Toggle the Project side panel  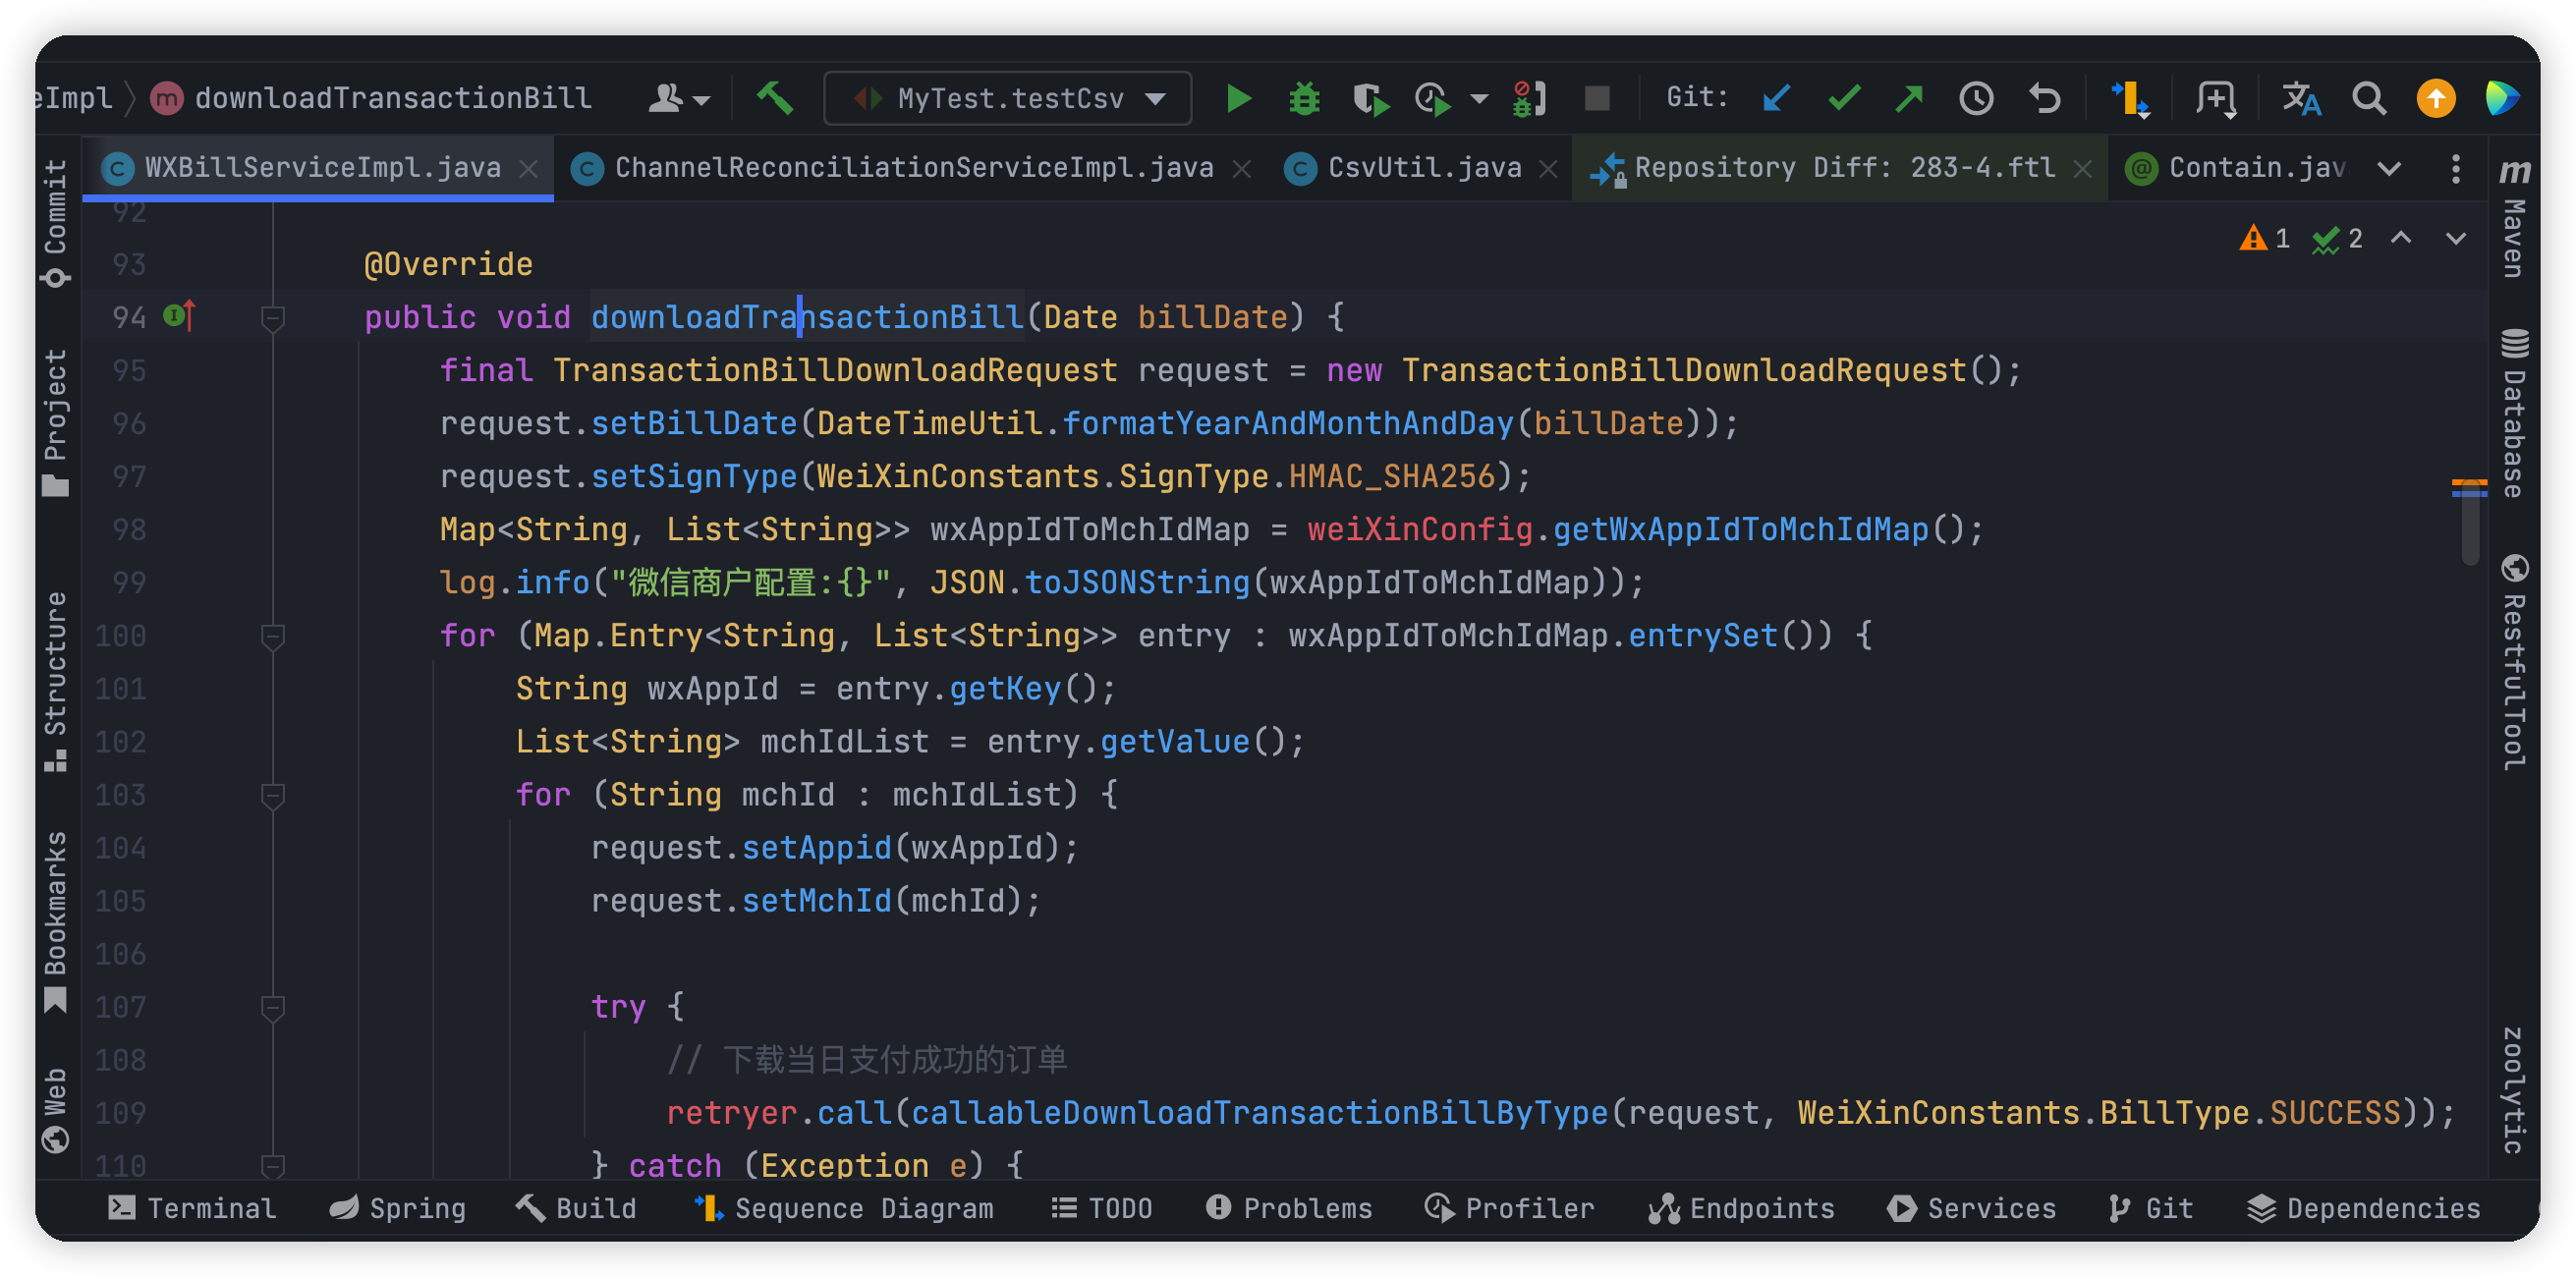click(x=56, y=422)
